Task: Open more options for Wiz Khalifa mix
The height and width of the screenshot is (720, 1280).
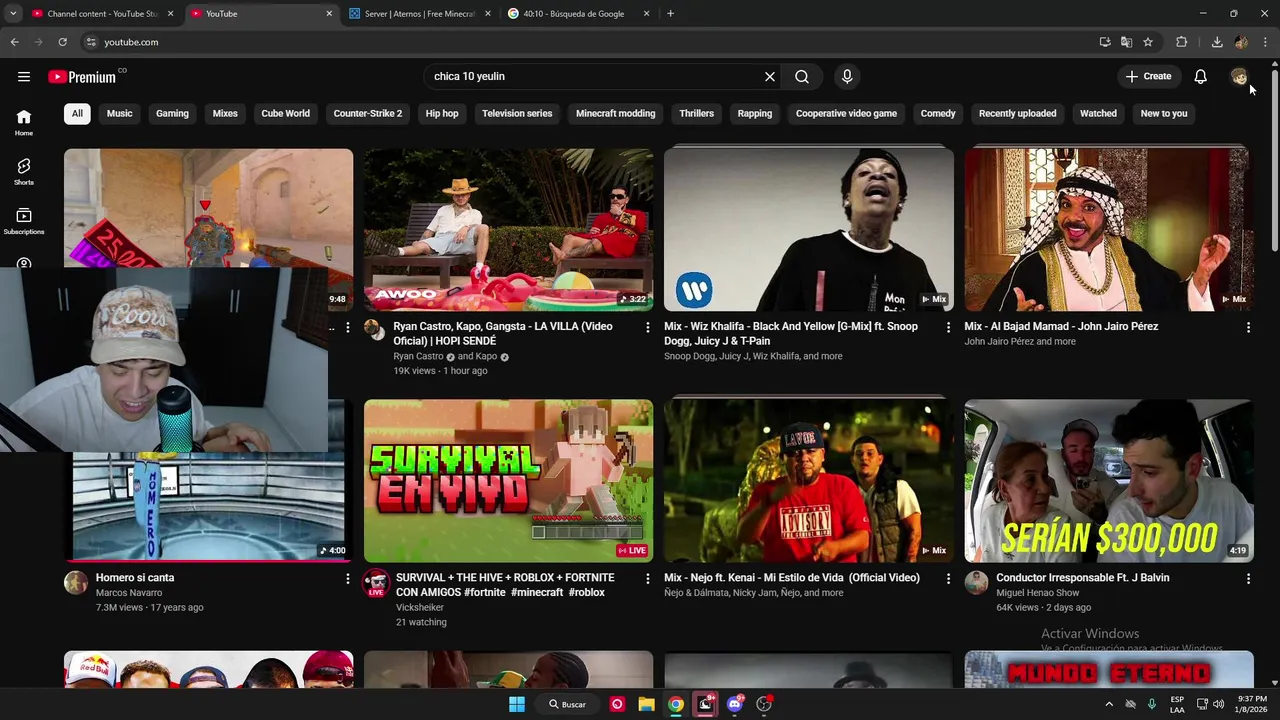Action: click(x=948, y=327)
